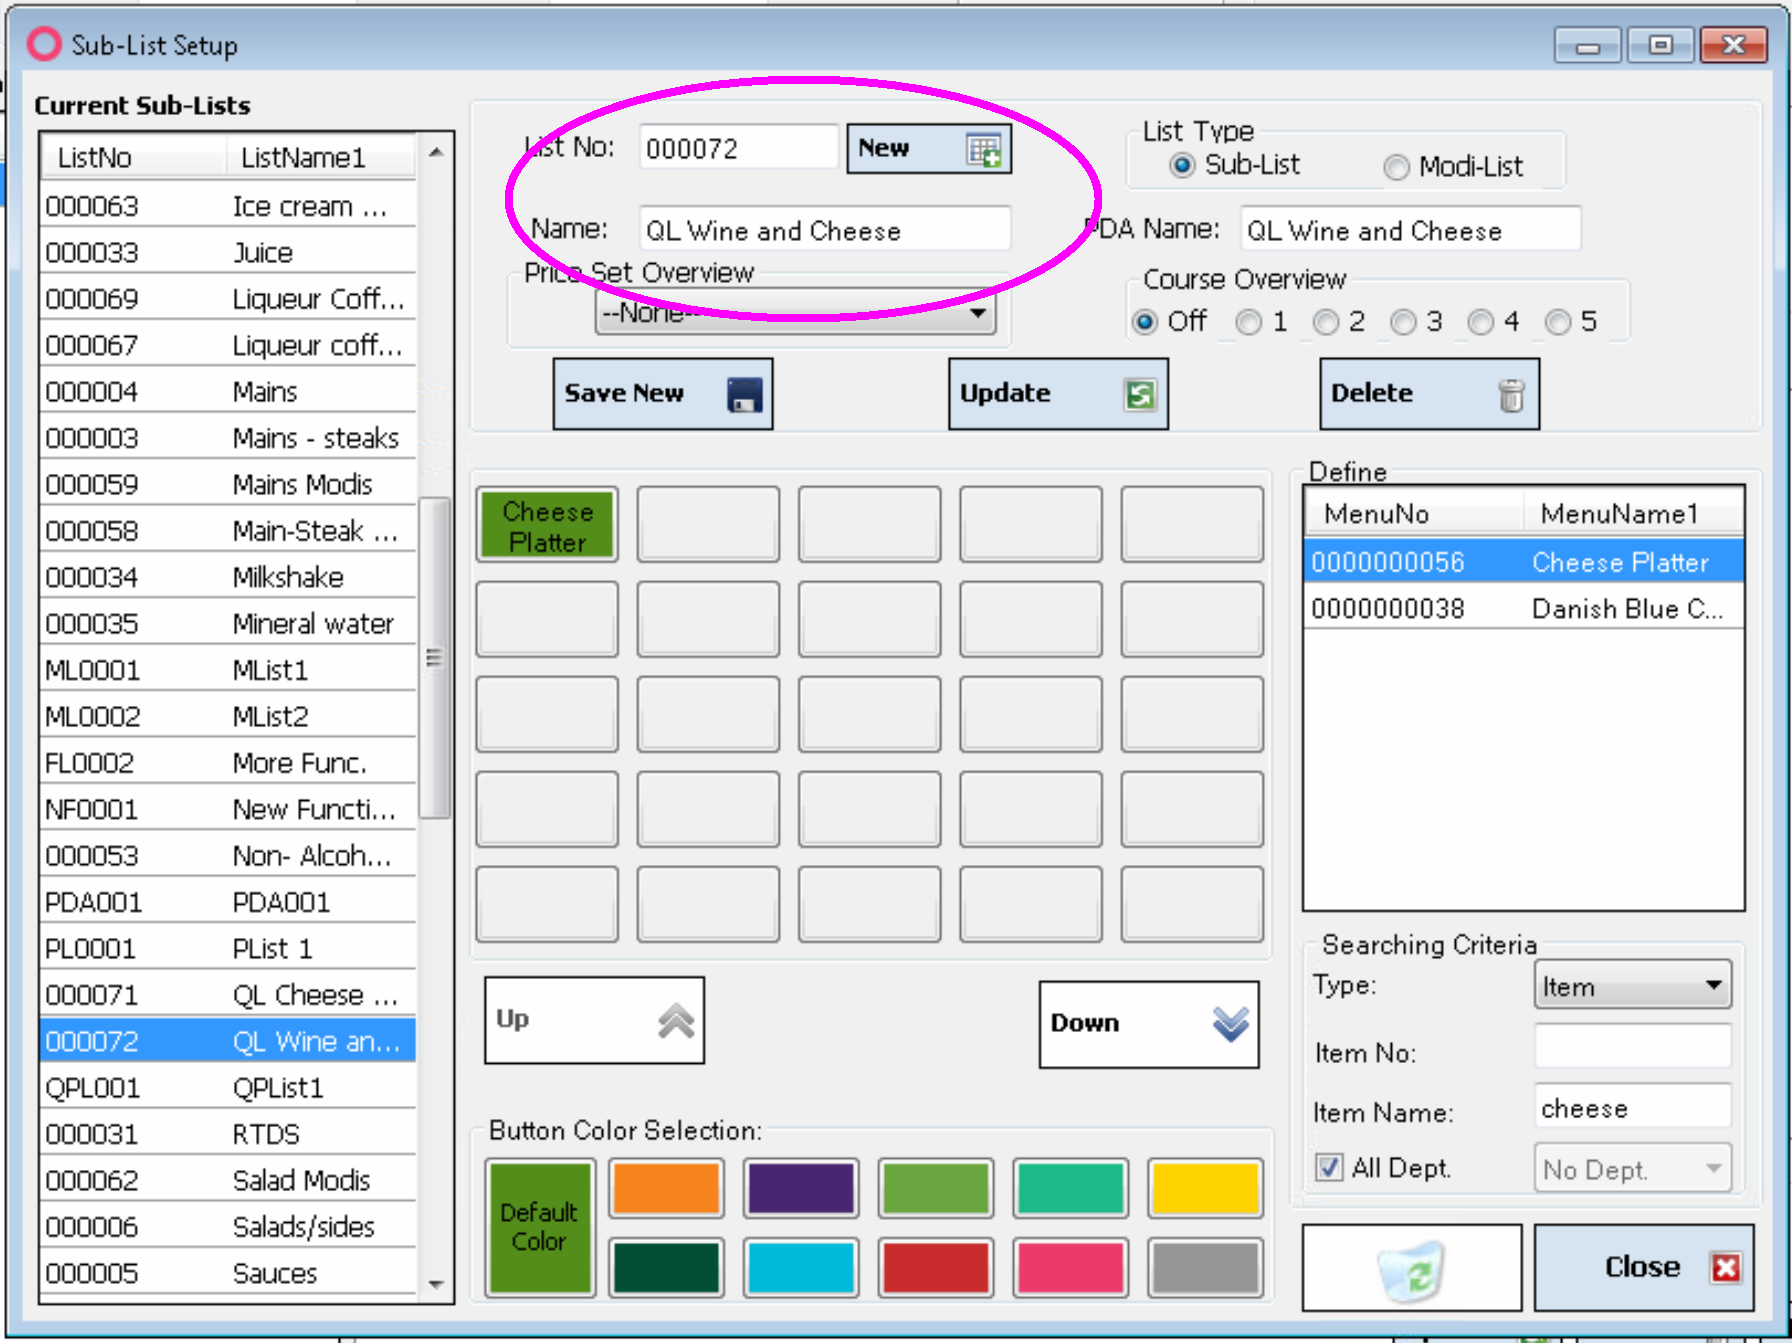Select Course Overview option 2
The height and width of the screenshot is (1343, 1792).
(x=1325, y=322)
